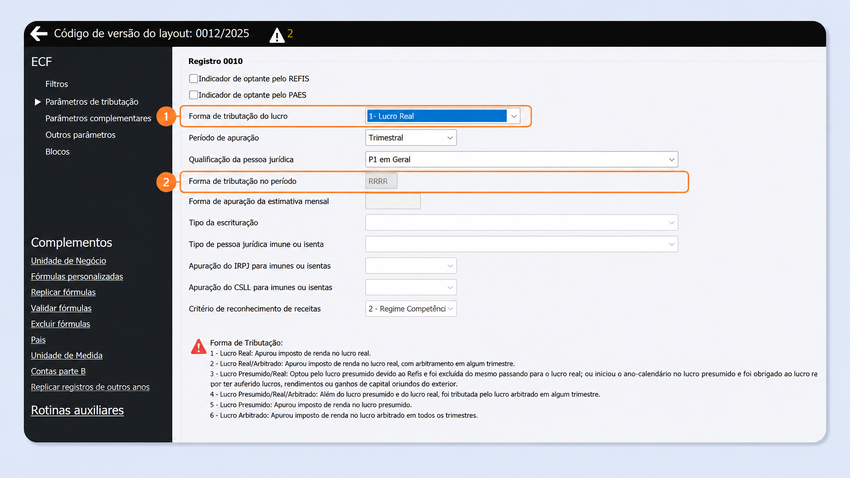Screen dimensions: 850x478
Task: Select Blocos in the sidebar
Action: 57,152
